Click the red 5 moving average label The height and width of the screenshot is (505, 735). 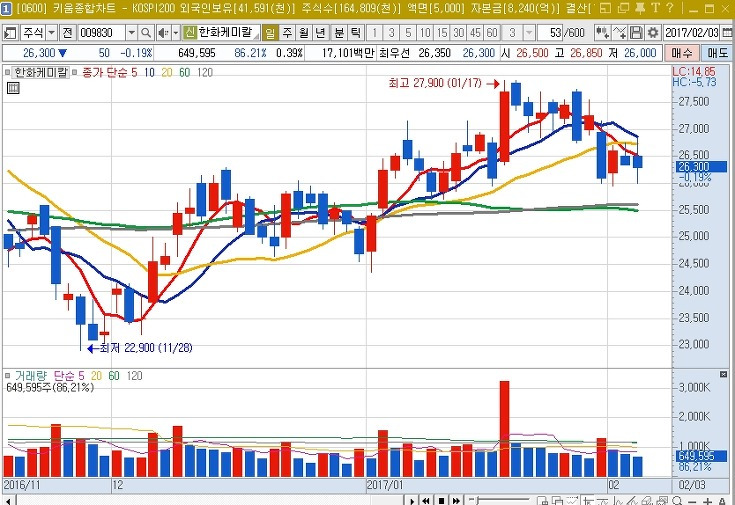point(134,73)
